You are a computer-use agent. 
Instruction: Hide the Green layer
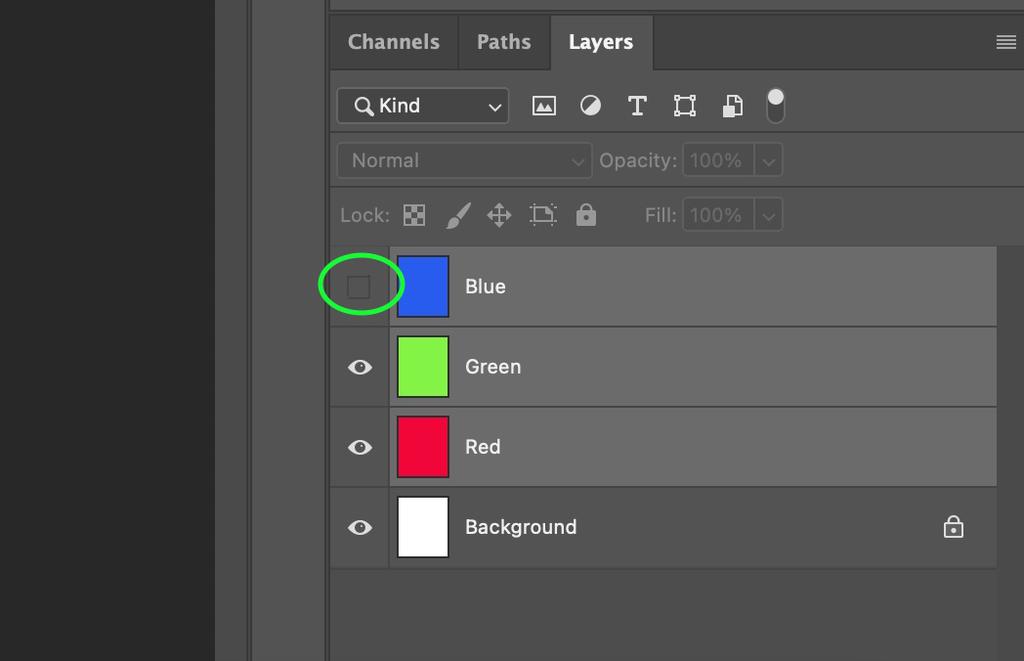coord(360,367)
